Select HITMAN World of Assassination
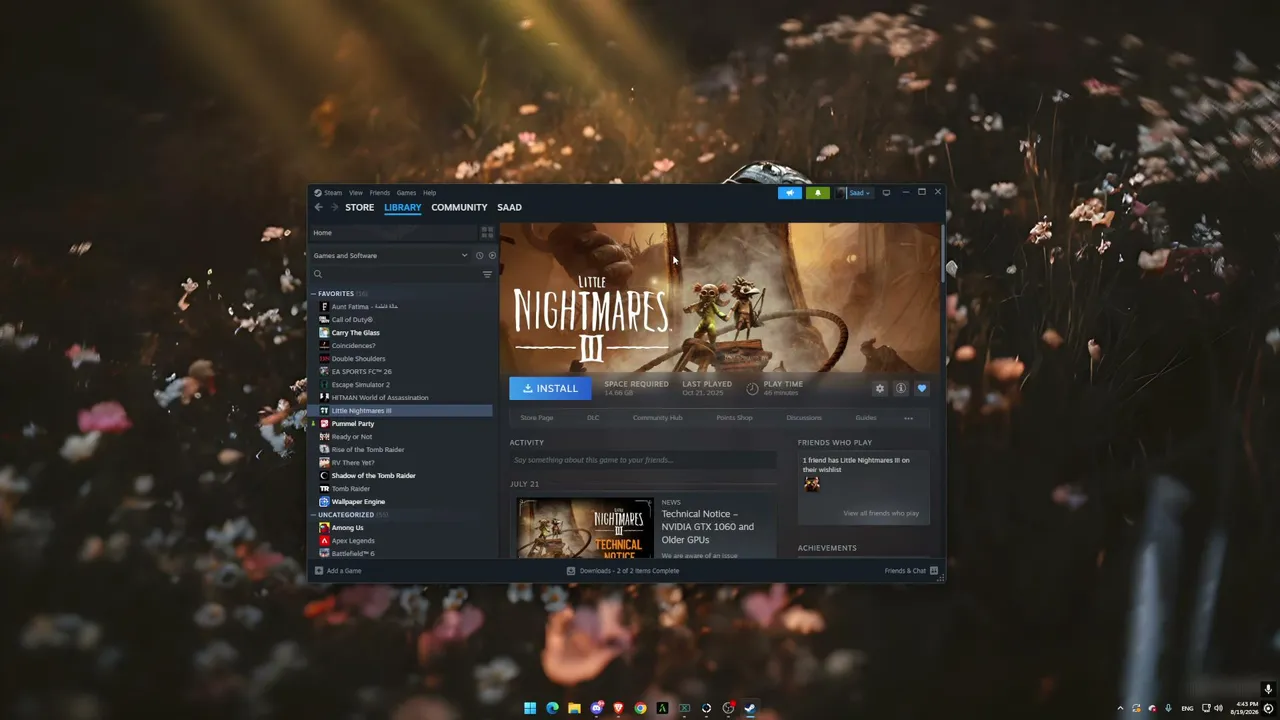The height and width of the screenshot is (720, 1280). (x=402, y=398)
